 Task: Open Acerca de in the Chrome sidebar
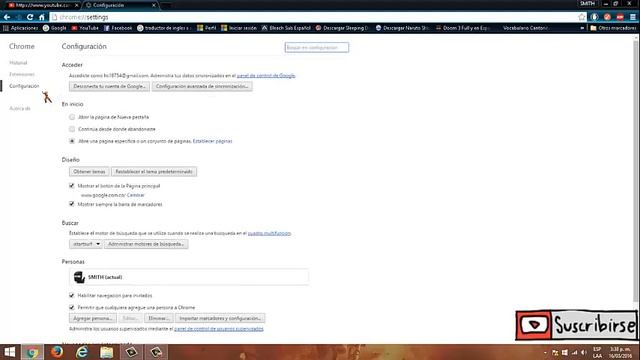pyautogui.click(x=20, y=109)
